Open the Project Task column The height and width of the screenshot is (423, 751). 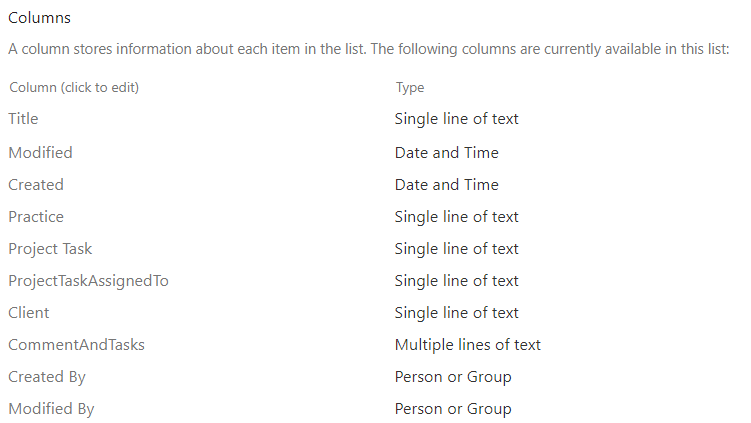[x=50, y=249]
